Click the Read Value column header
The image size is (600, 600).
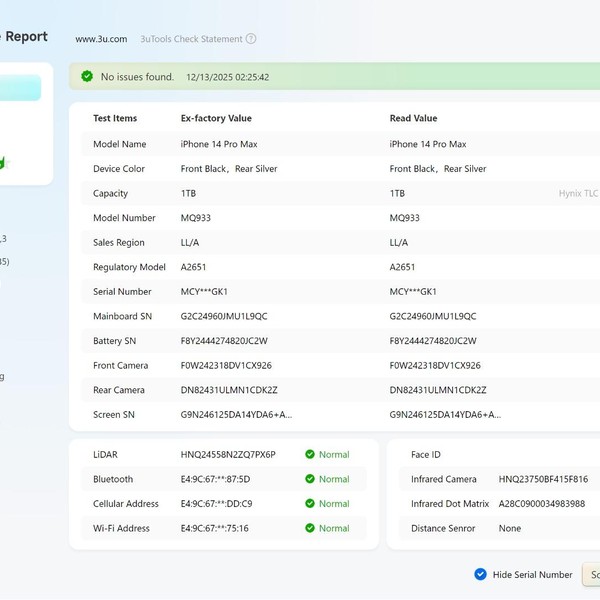point(413,118)
